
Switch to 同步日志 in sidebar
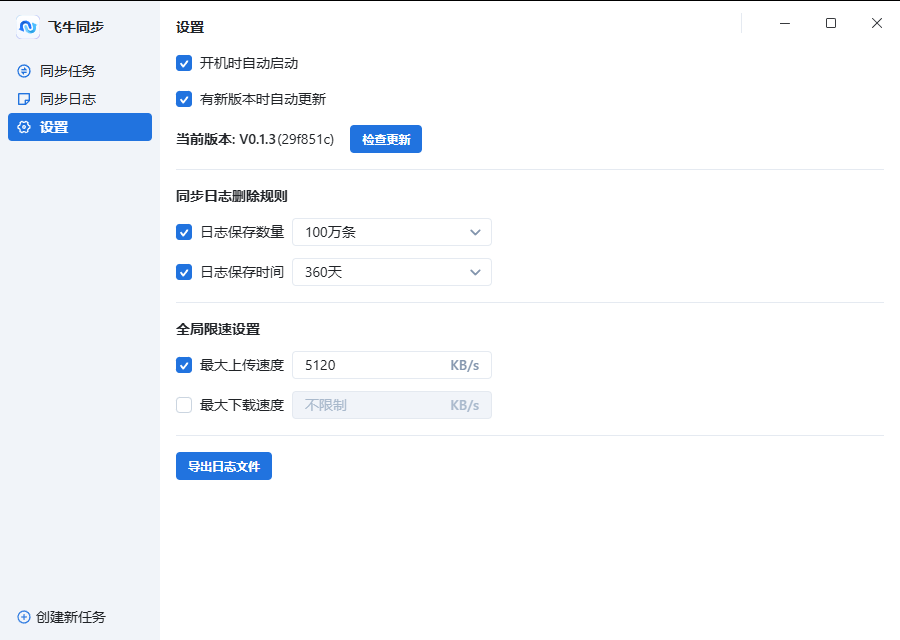(x=68, y=99)
